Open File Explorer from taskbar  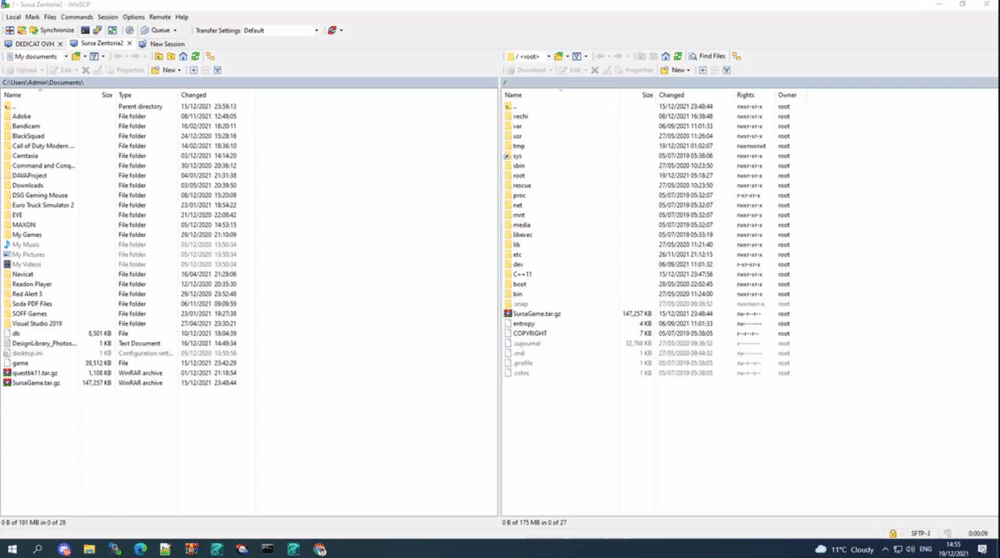(89, 548)
